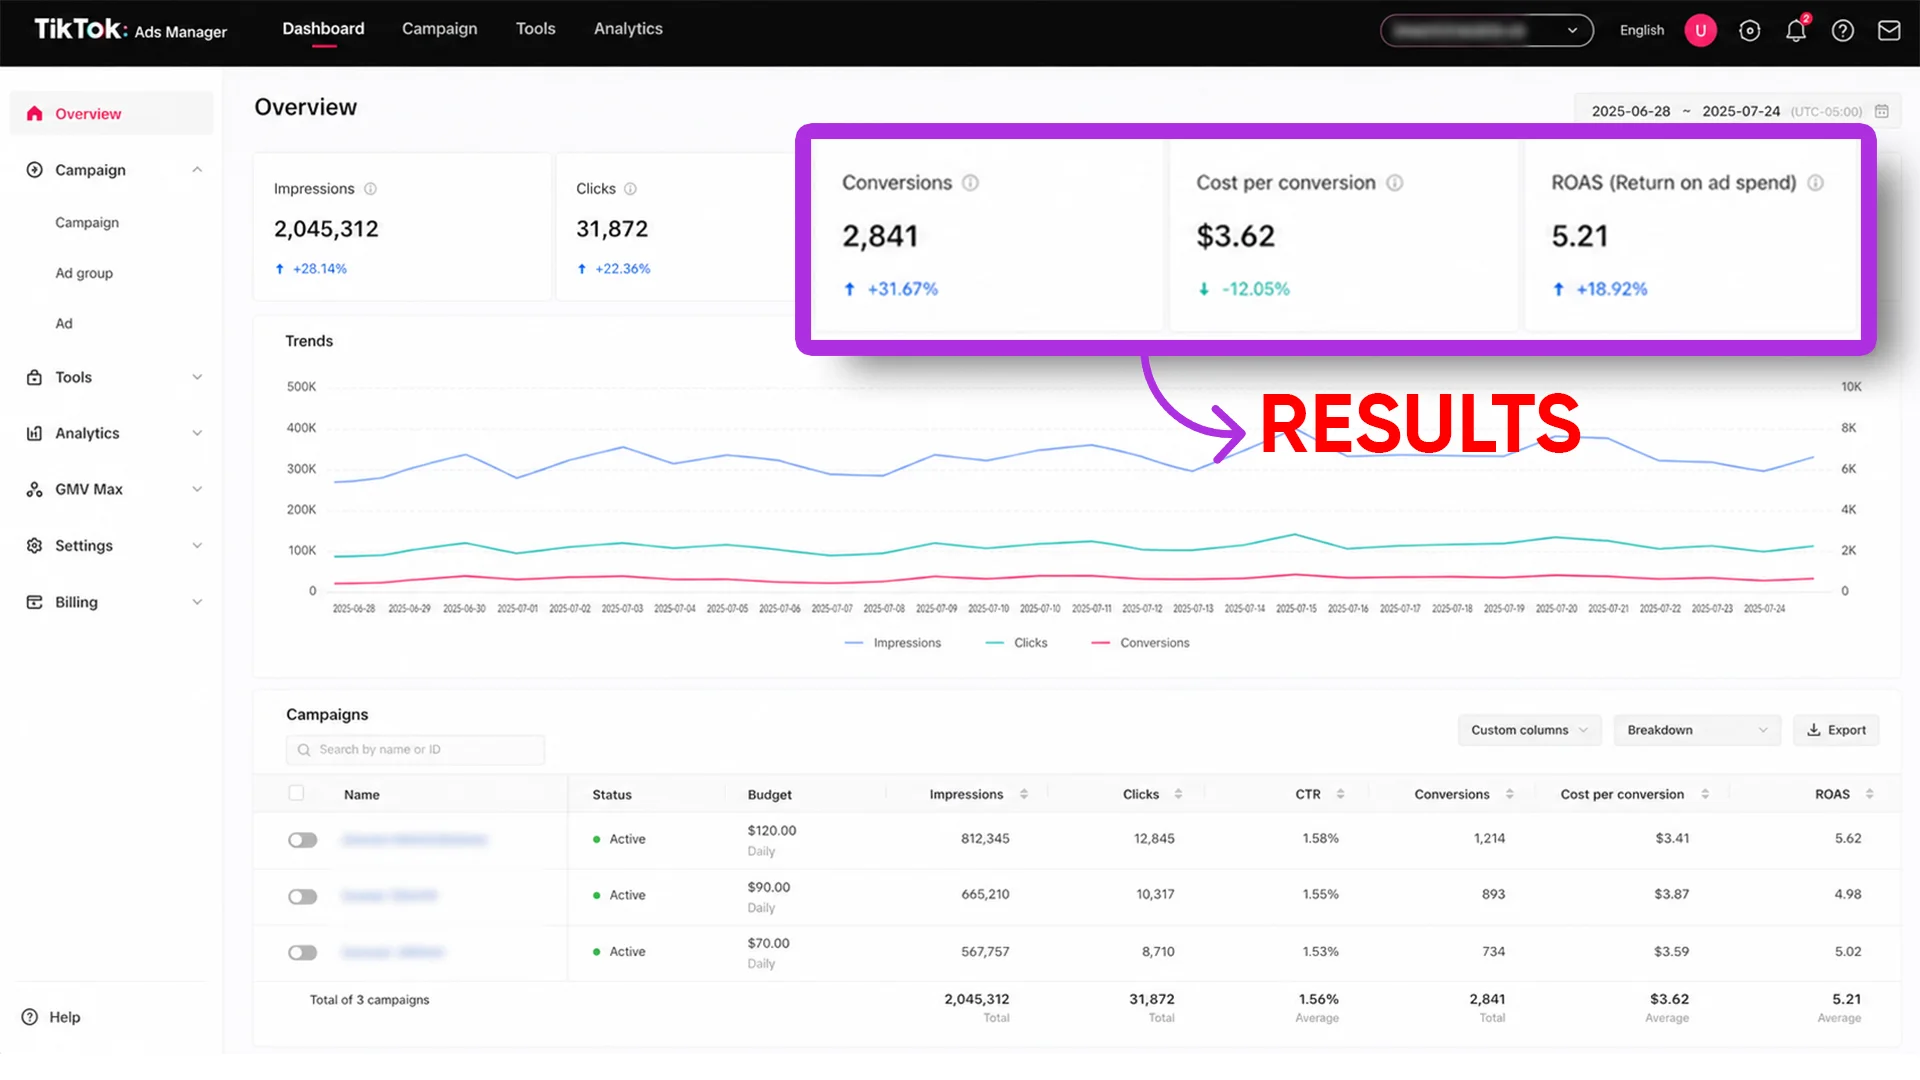This screenshot has width=1920, height=1080.
Task: Sort by Impressions column arrows
Action: coord(1023,794)
